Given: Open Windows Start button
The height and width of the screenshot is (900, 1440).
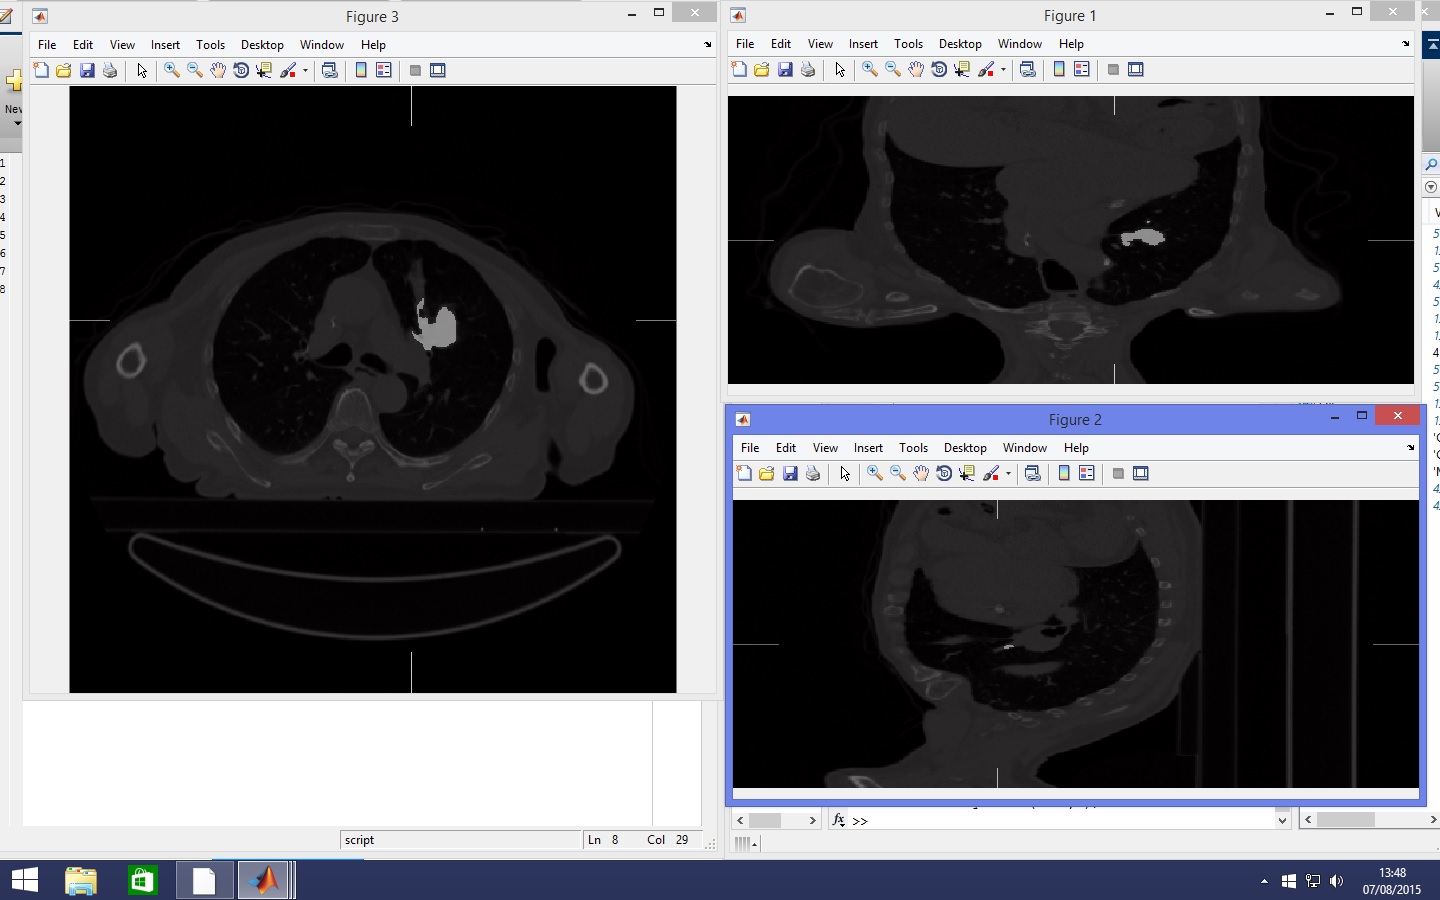Looking at the screenshot, I should 25,880.
